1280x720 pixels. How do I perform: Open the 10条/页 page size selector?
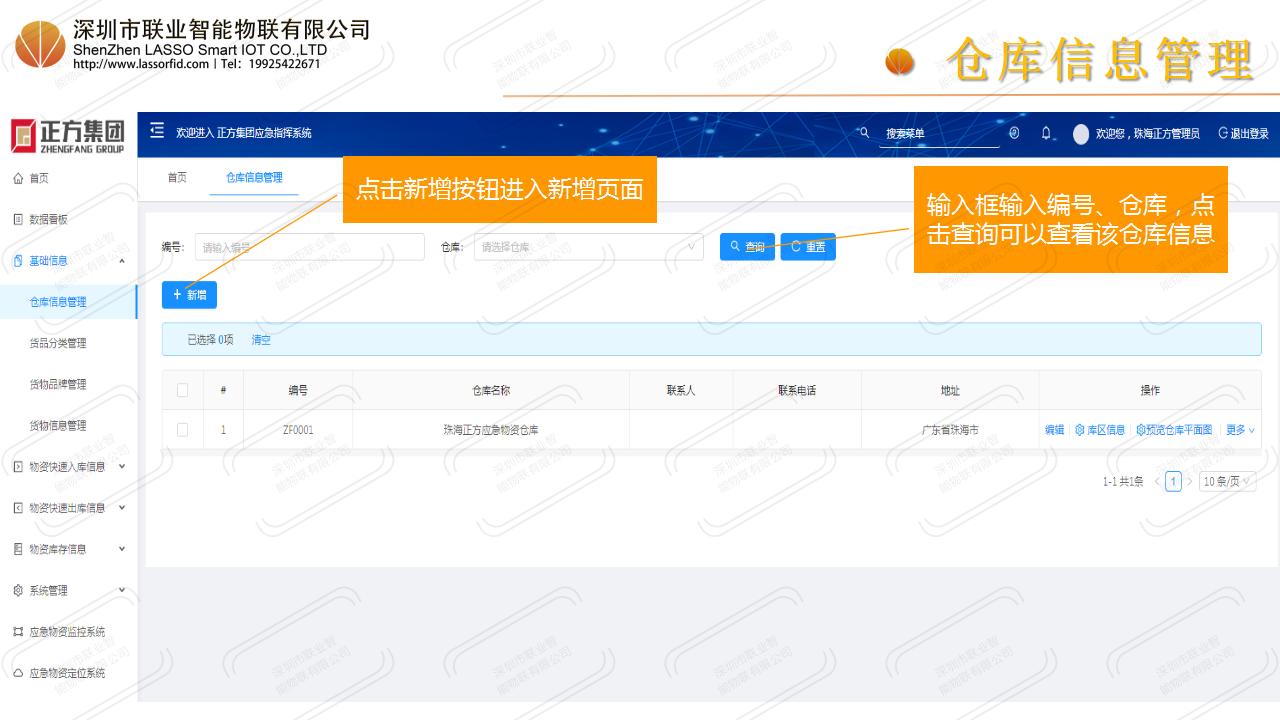pos(1227,481)
